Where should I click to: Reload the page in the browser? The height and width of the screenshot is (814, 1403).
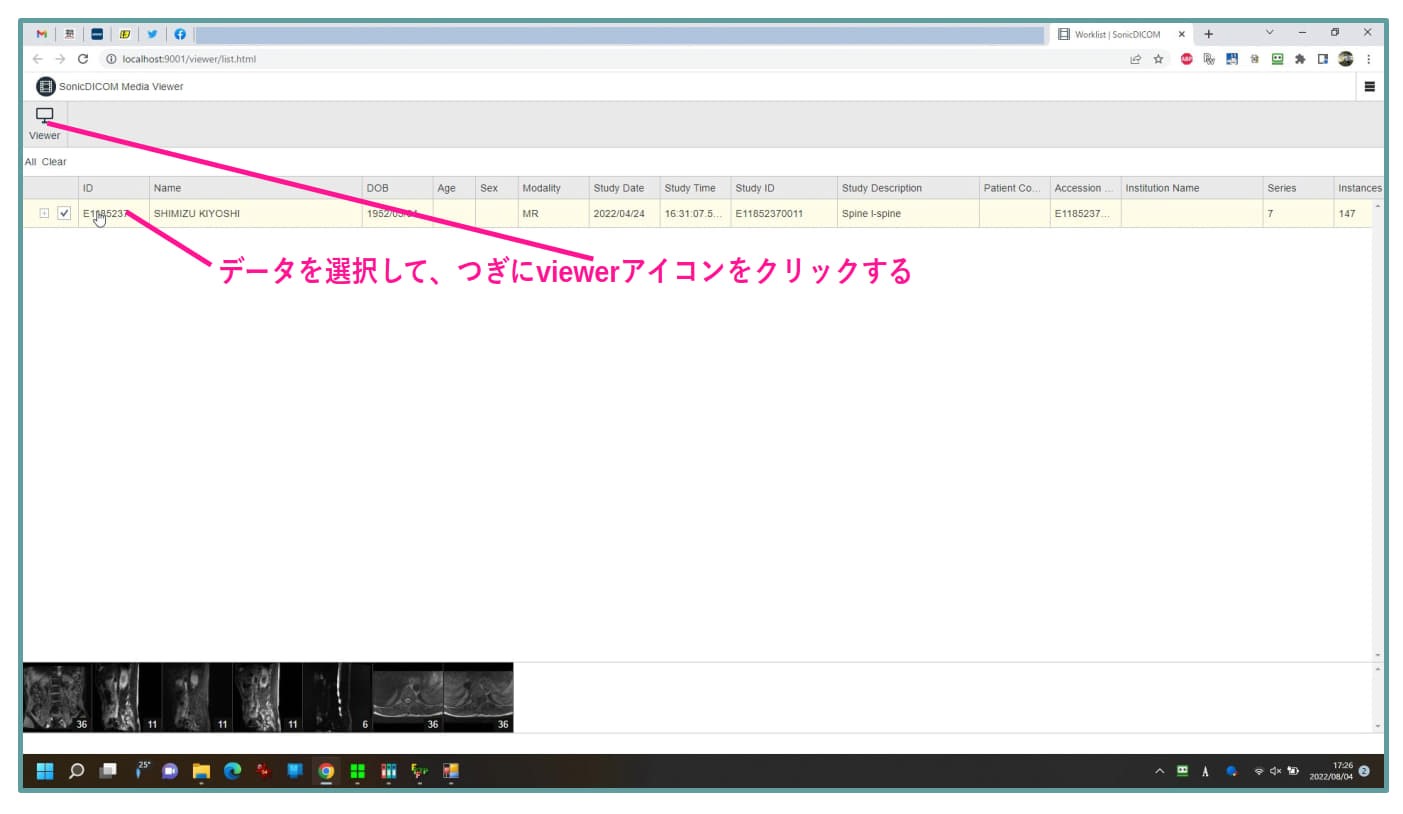[83, 59]
